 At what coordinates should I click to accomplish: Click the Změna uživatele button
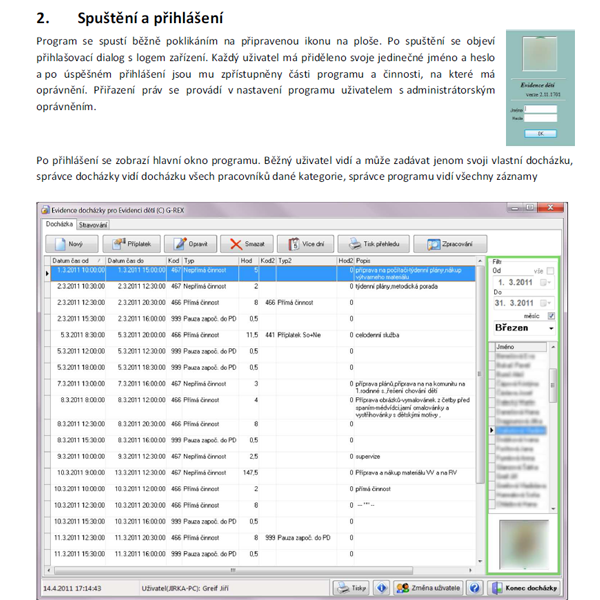[x=428, y=588]
